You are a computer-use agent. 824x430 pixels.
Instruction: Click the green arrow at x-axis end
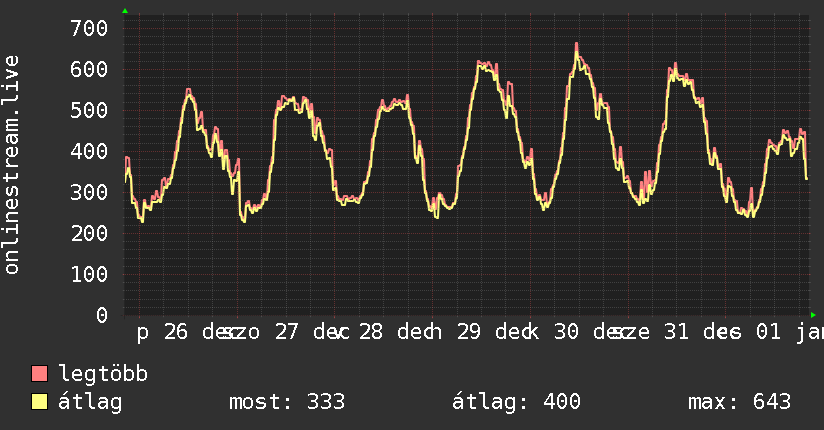point(813,315)
